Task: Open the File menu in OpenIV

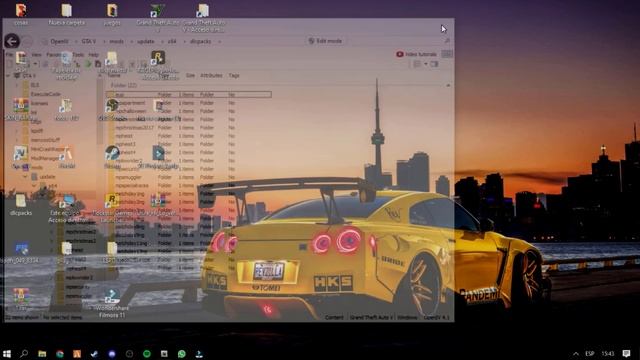Action: coord(10,54)
